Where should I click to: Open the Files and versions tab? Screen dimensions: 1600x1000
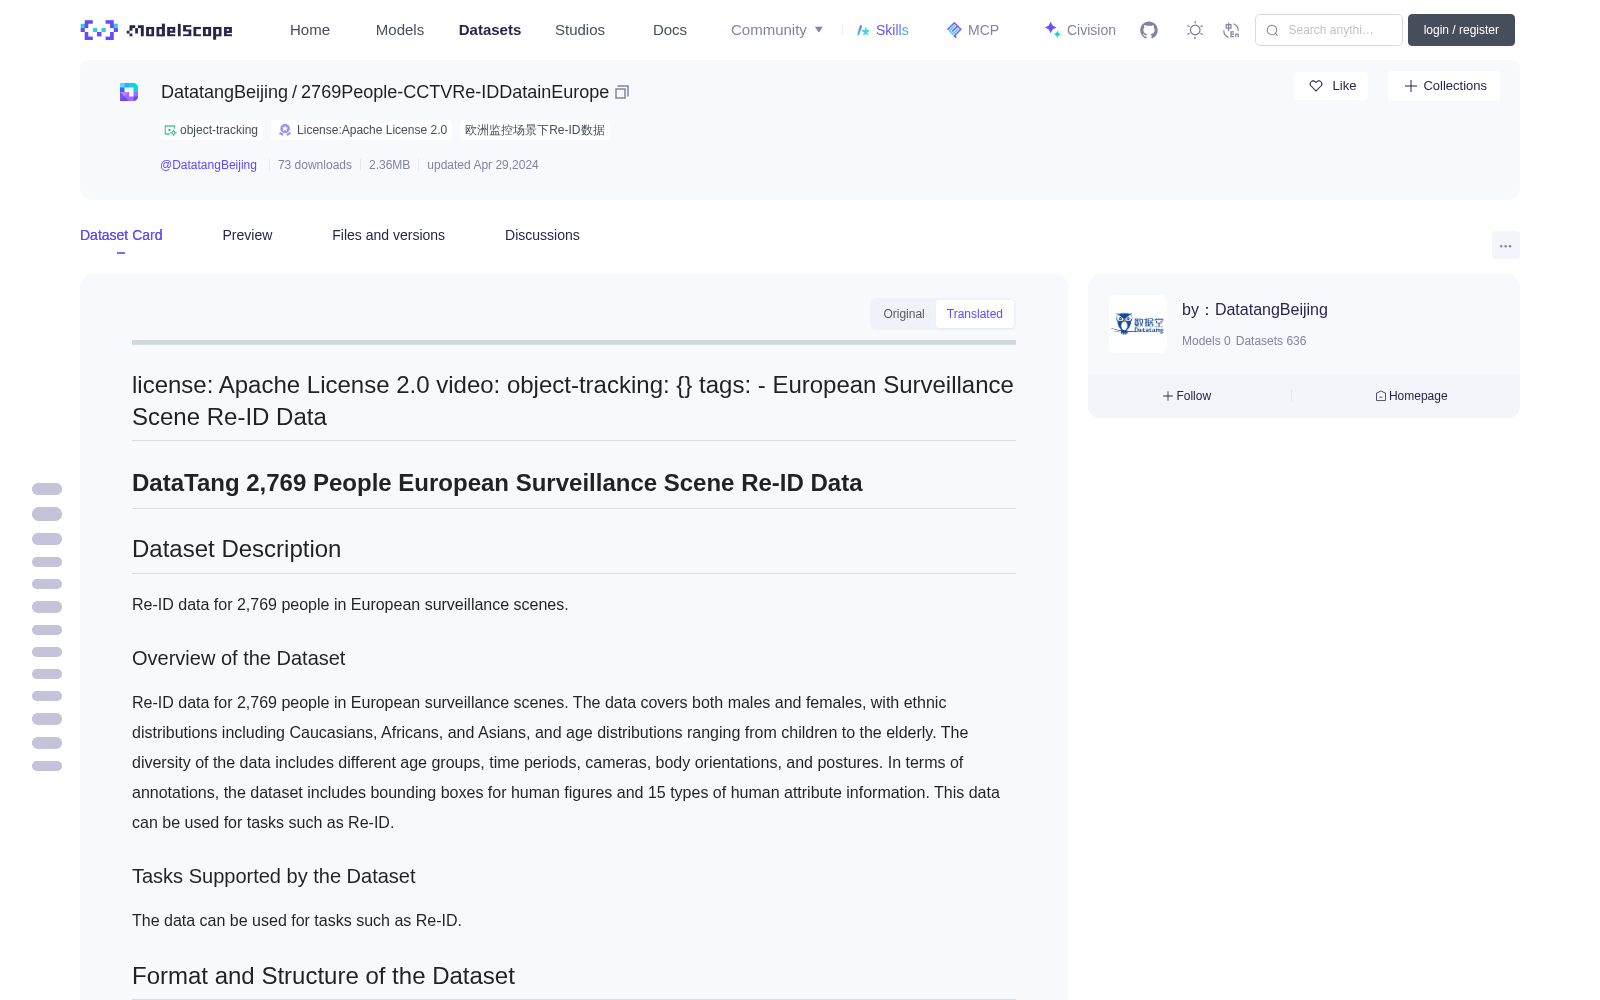click(x=388, y=235)
